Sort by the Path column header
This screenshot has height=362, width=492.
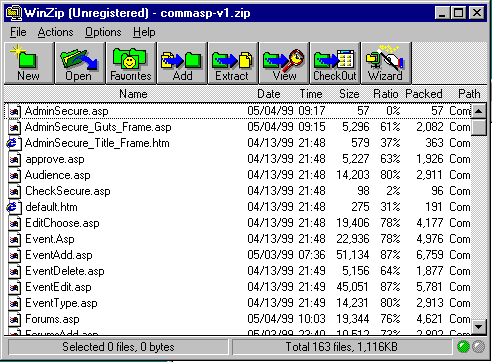pos(469,94)
